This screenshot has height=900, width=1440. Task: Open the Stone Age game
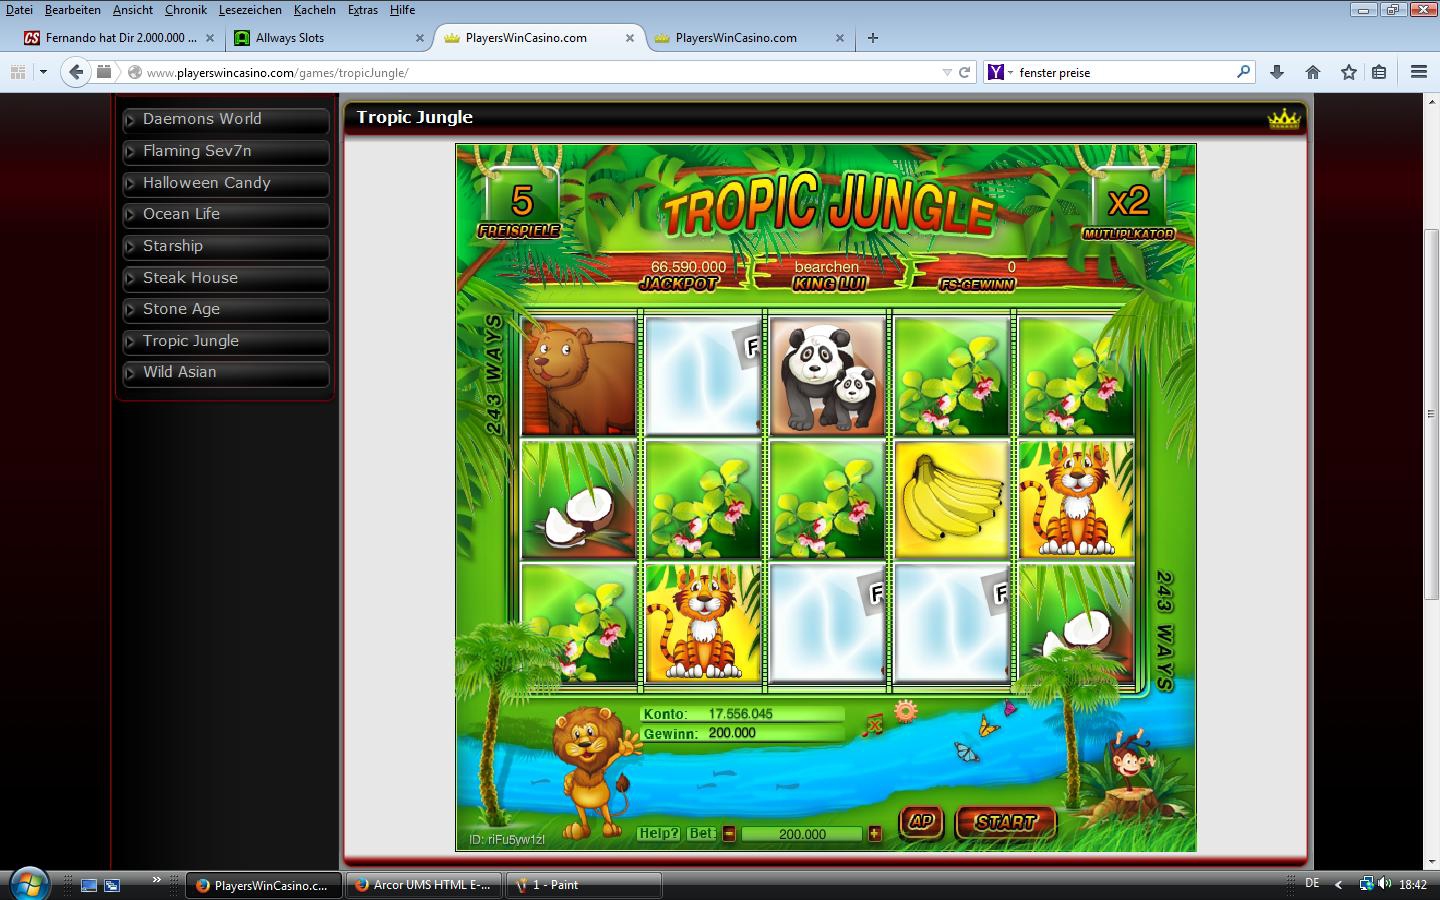tap(226, 309)
